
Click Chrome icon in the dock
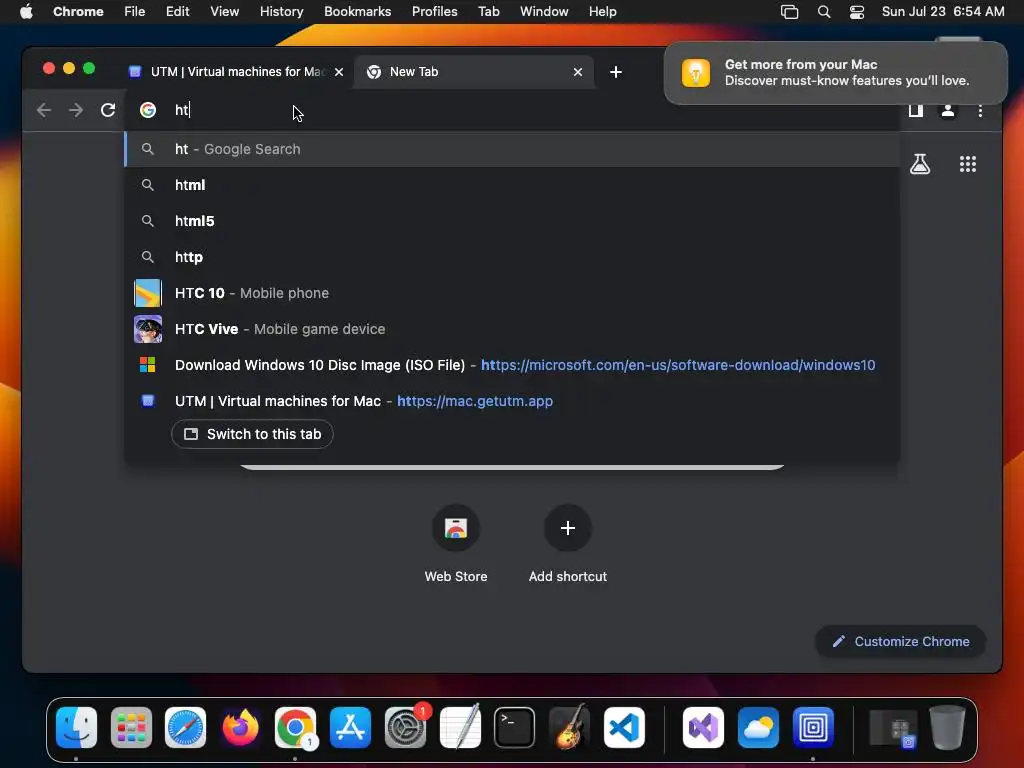click(295, 727)
